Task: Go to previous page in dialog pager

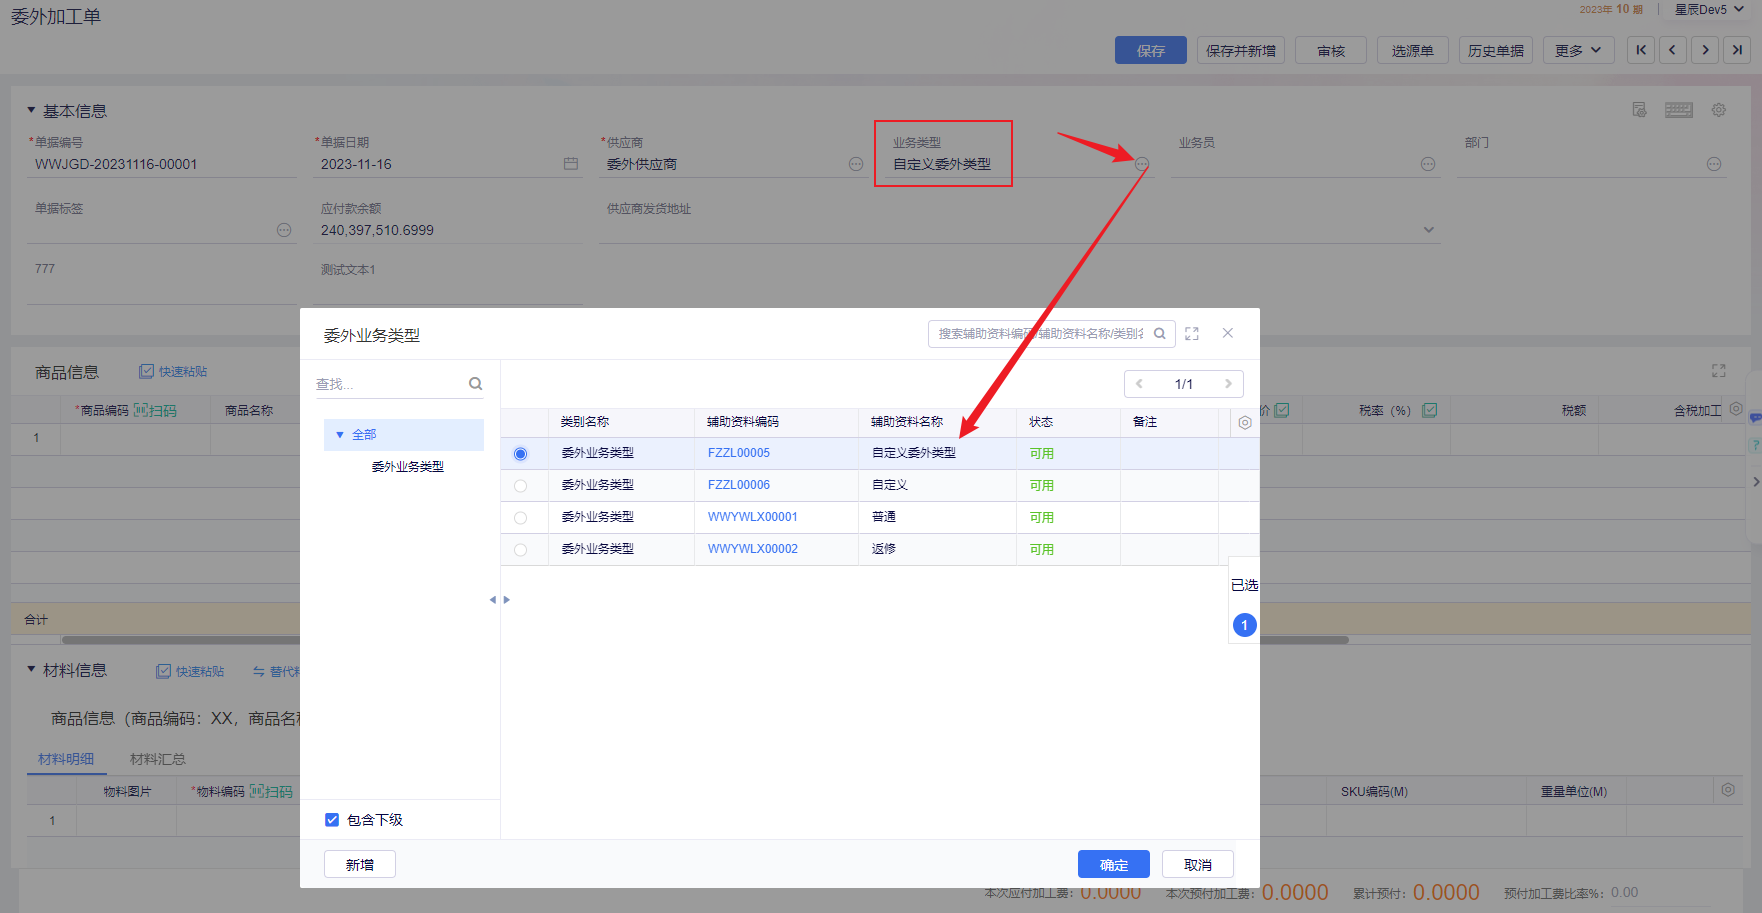Action: 1139,384
